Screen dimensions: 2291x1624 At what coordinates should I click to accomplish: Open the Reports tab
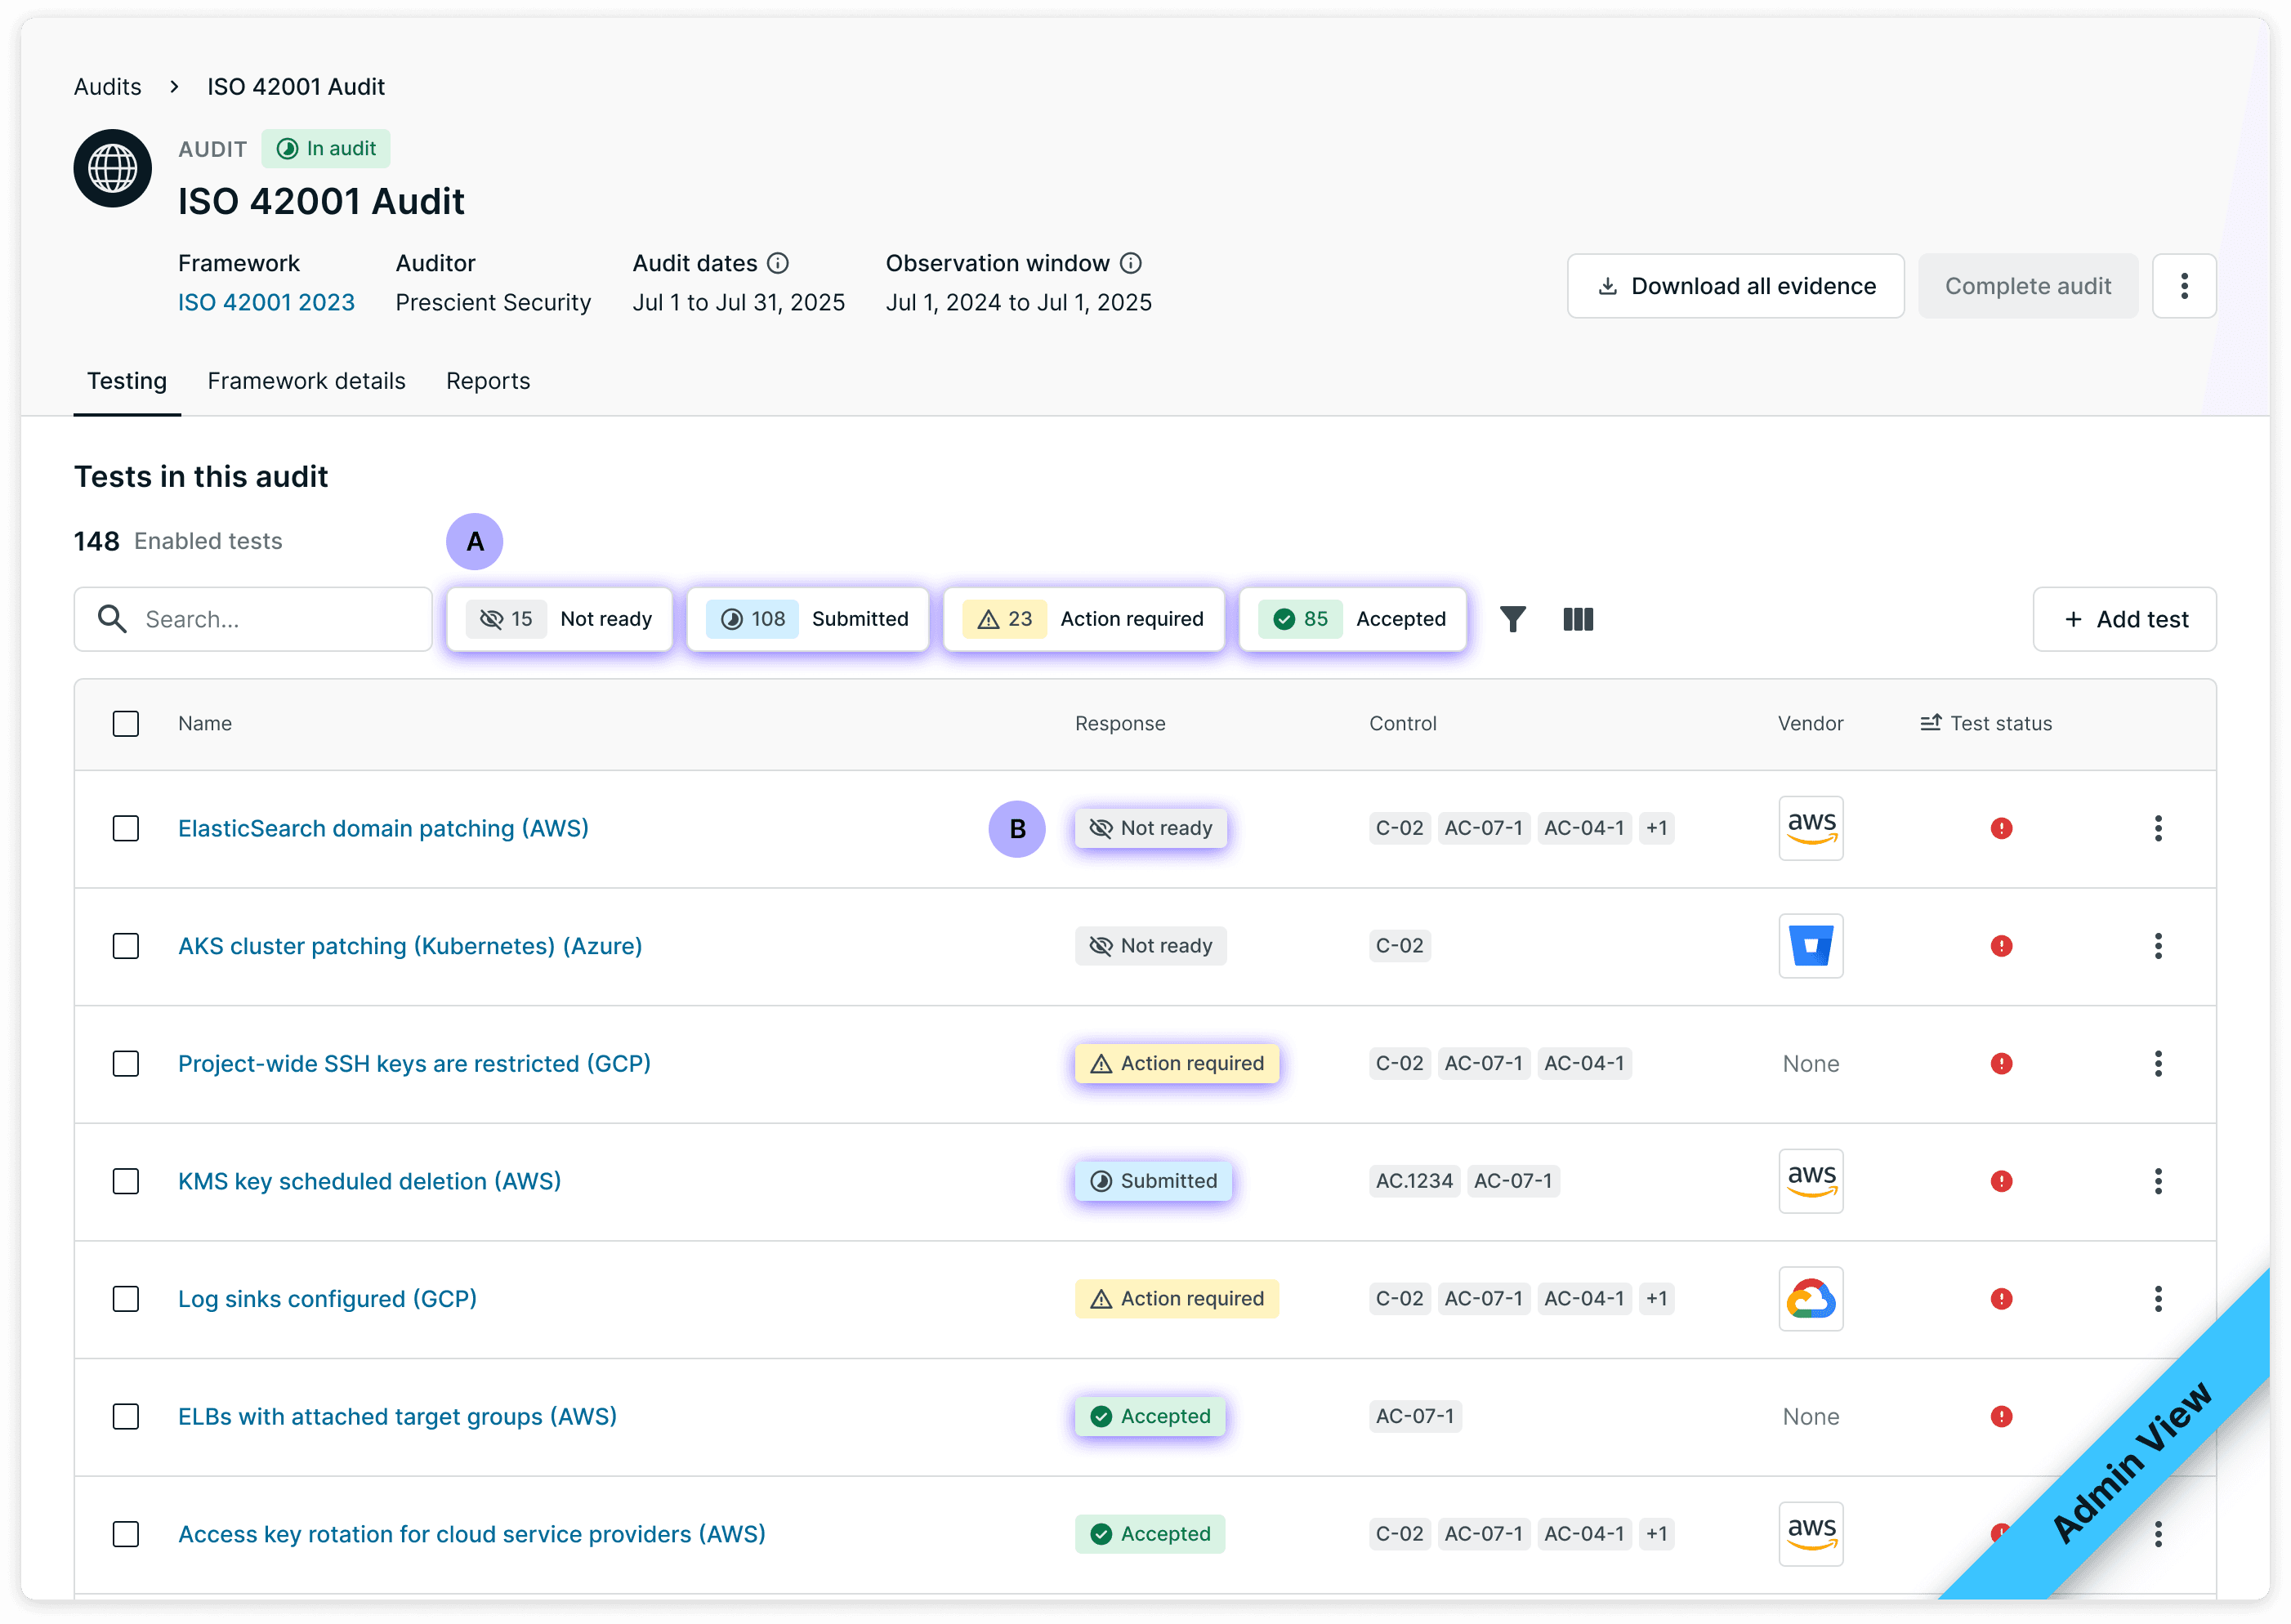click(x=487, y=381)
